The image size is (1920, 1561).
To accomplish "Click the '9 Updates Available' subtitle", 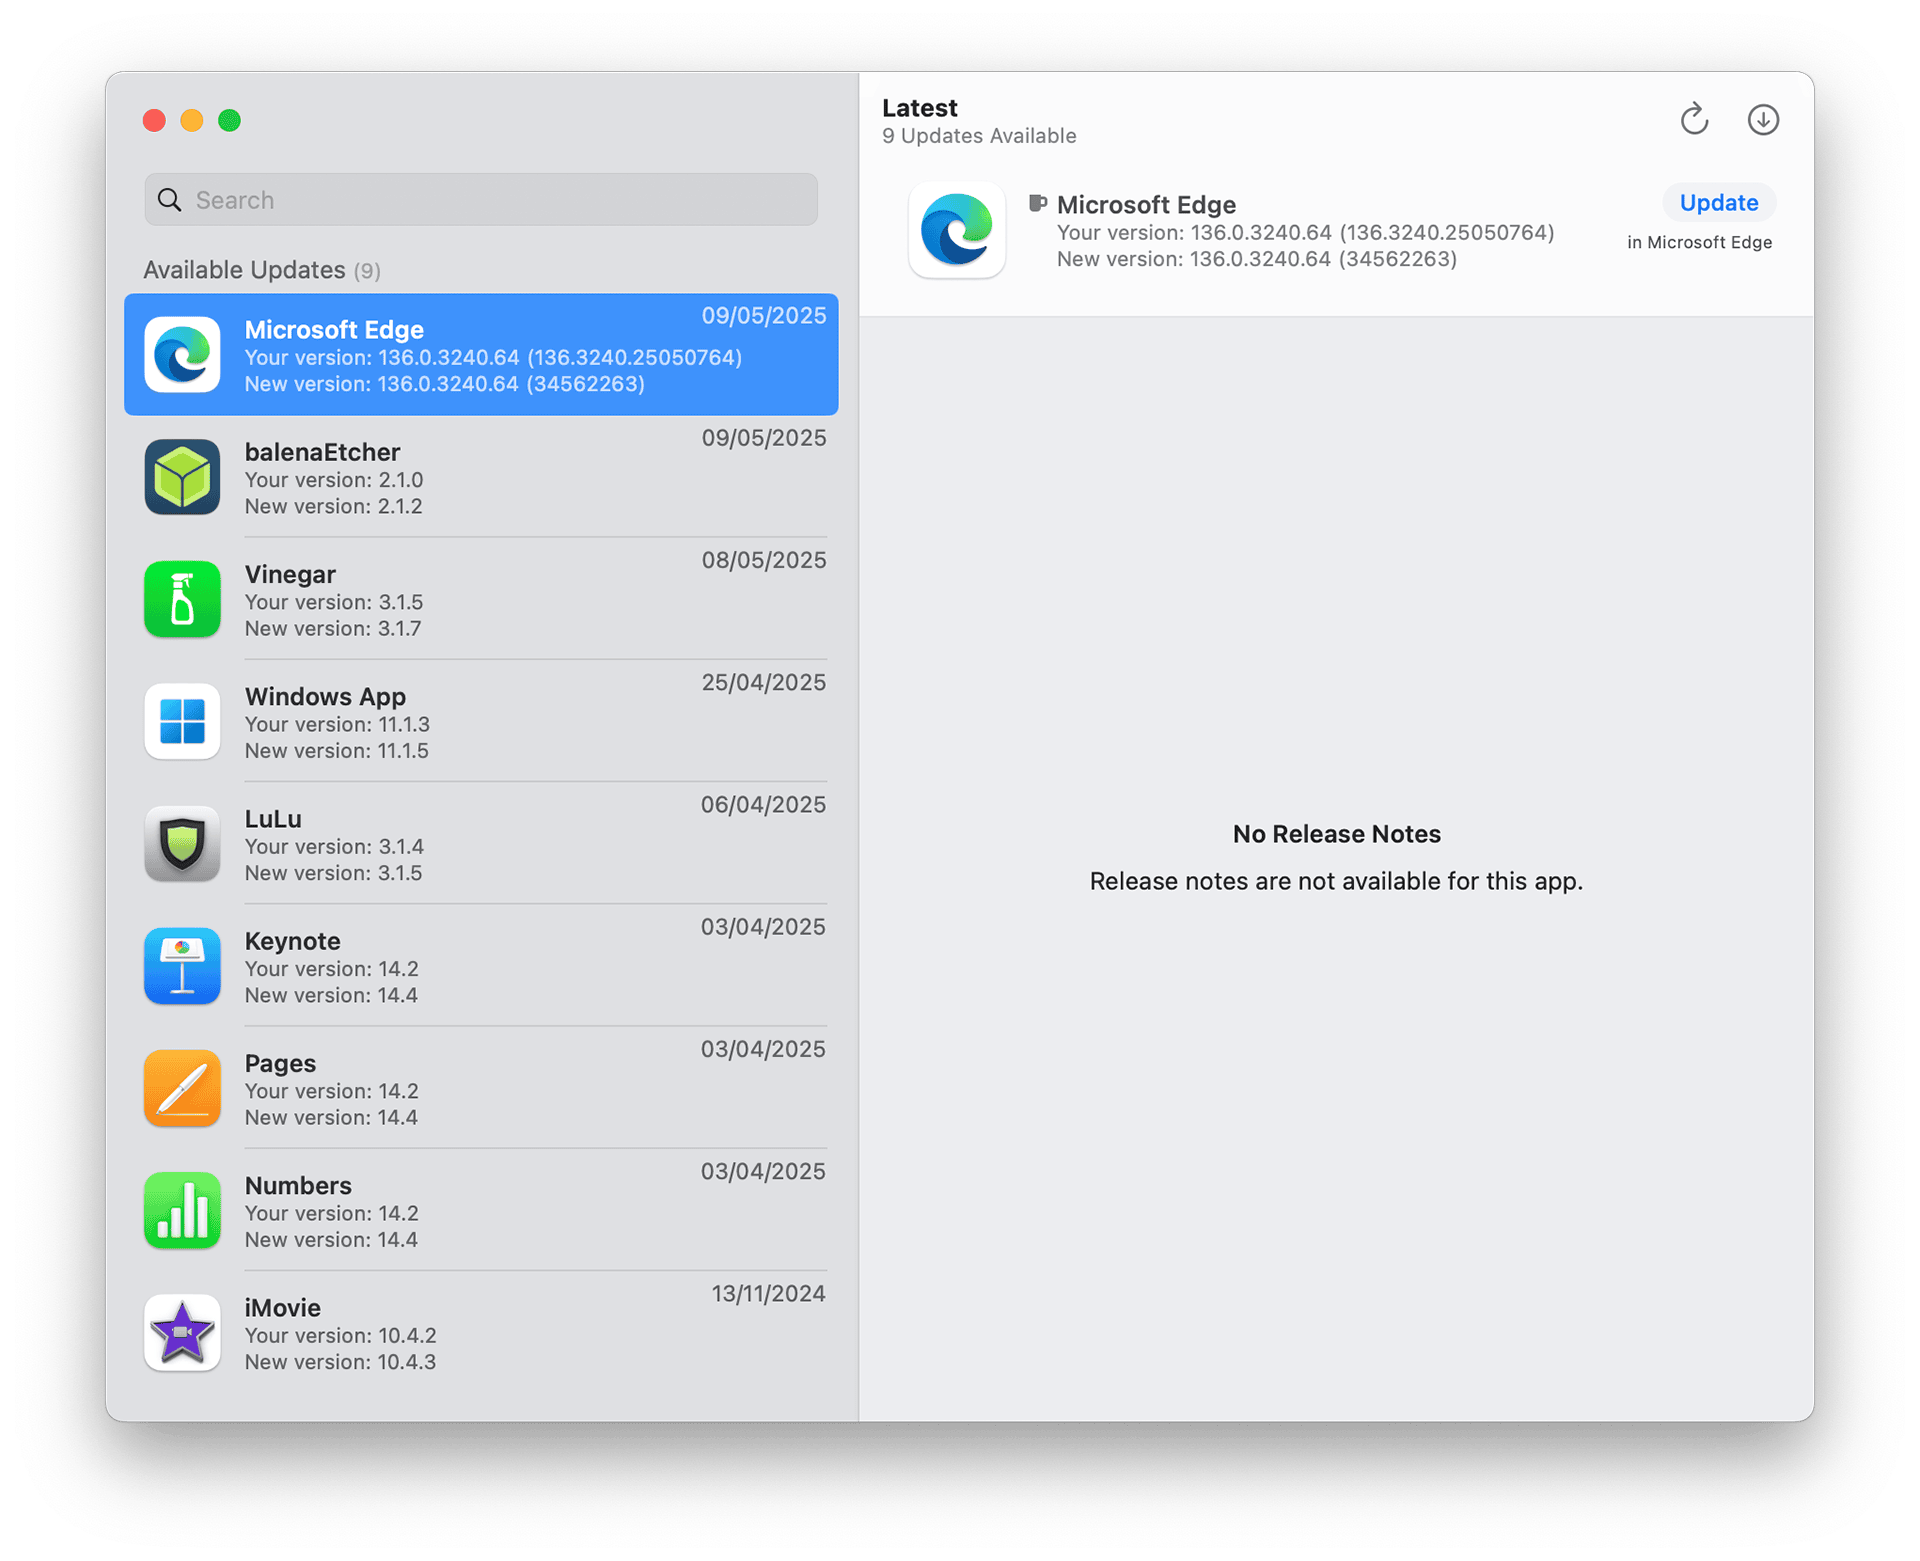I will pyautogui.click(x=979, y=136).
